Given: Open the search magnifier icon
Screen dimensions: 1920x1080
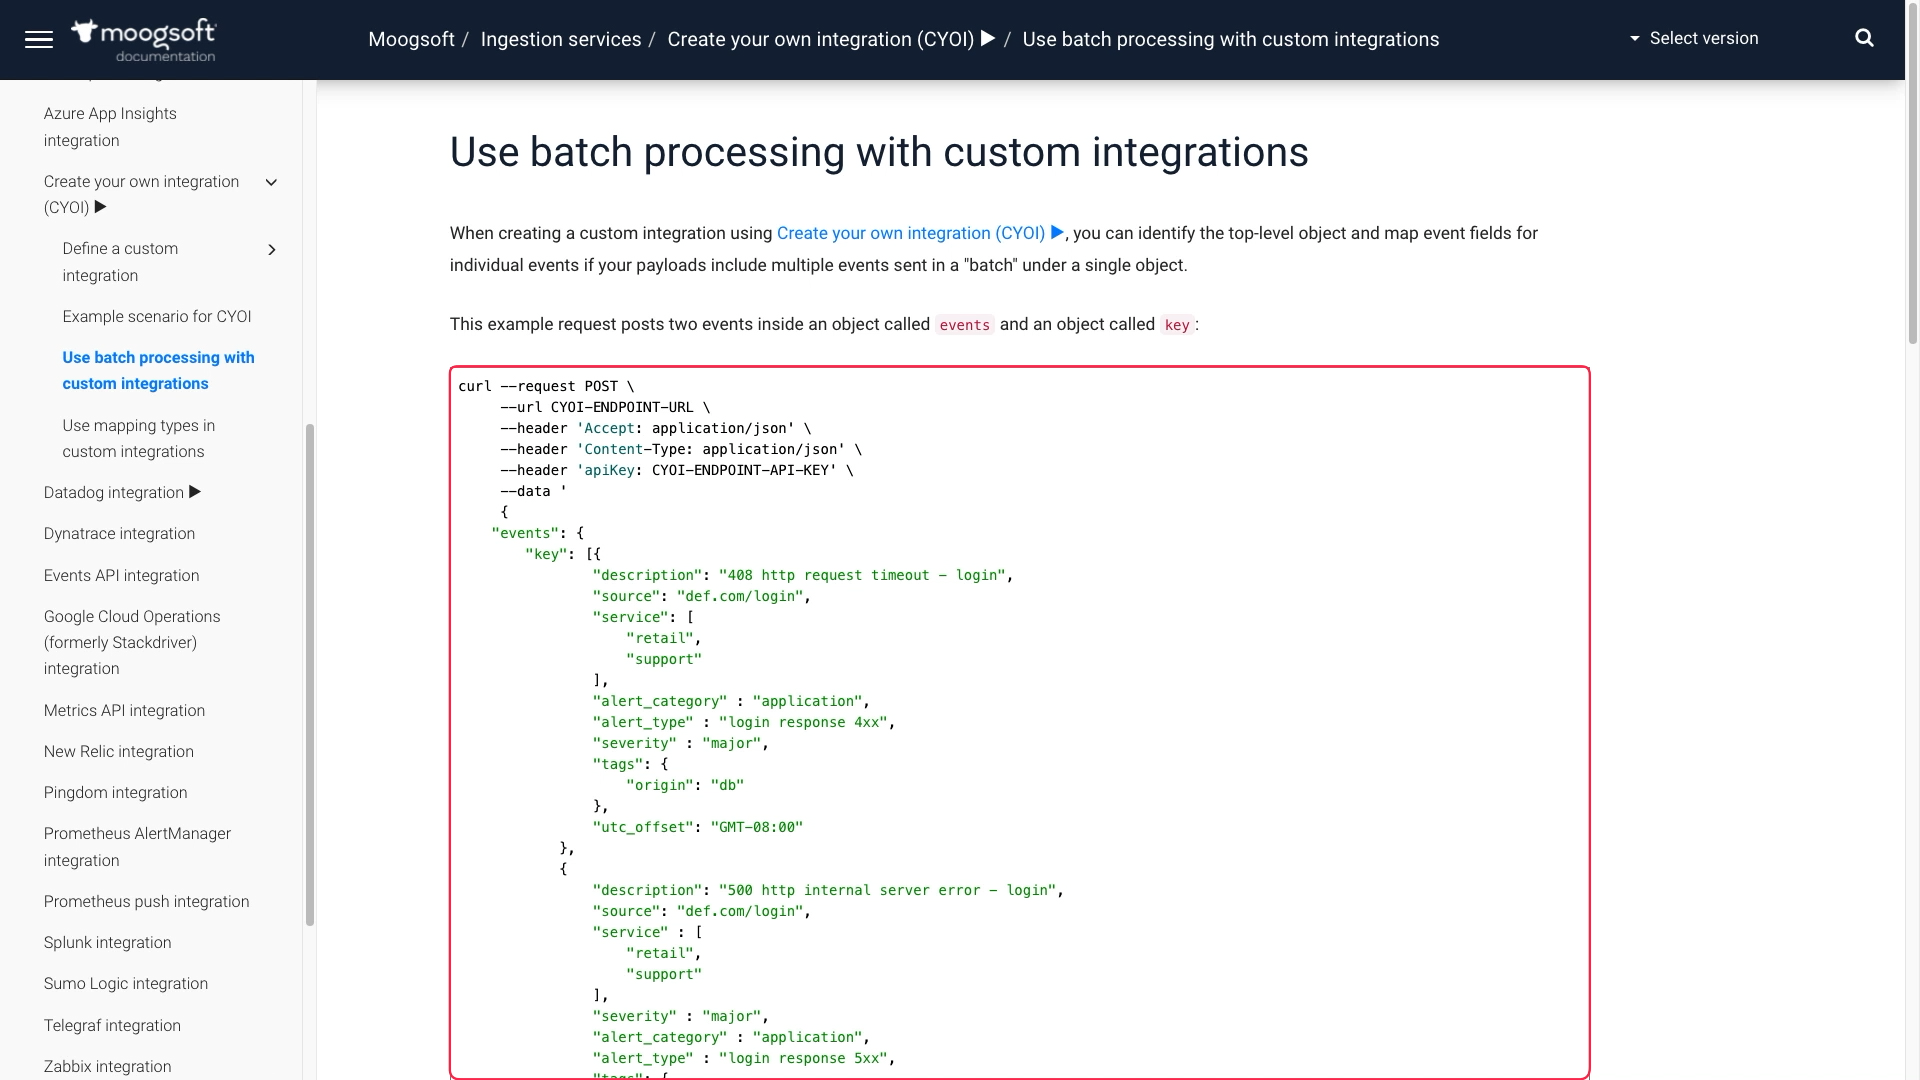Looking at the screenshot, I should [x=1864, y=38].
